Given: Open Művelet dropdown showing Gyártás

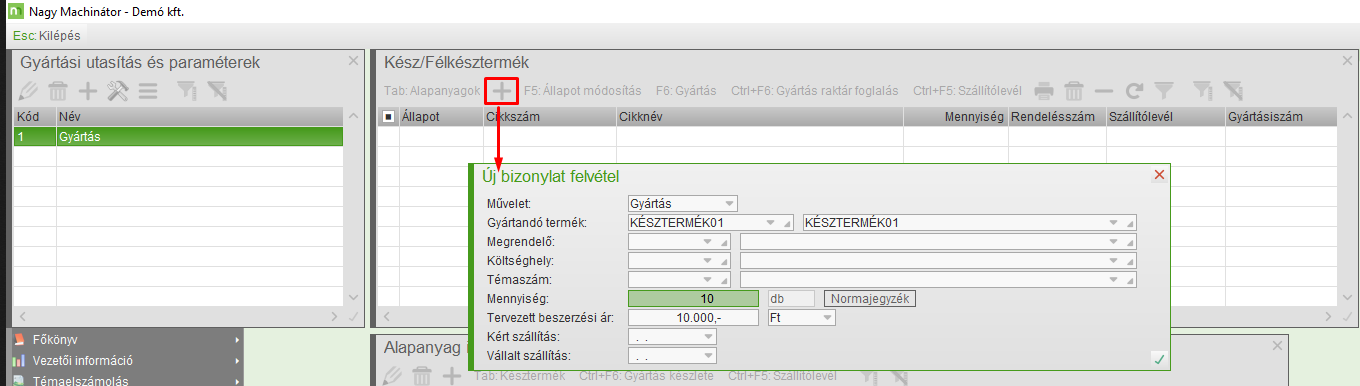Looking at the screenshot, I should click(x=728, y=204).
